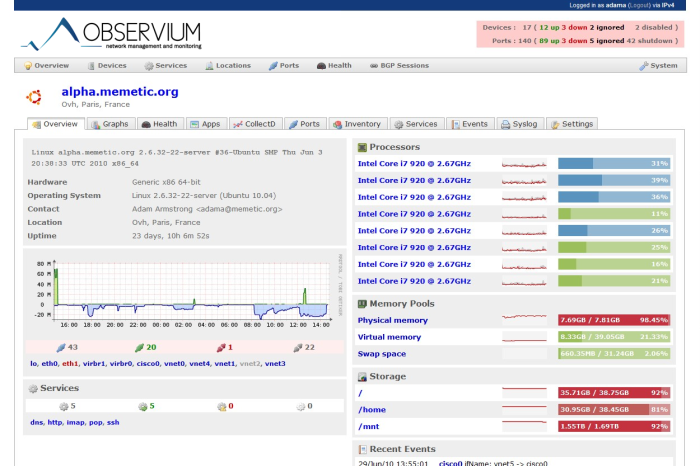Click the processor usage bar showing 39%
The height and width of the screenshot is (466, 700).
pos(614,180)
